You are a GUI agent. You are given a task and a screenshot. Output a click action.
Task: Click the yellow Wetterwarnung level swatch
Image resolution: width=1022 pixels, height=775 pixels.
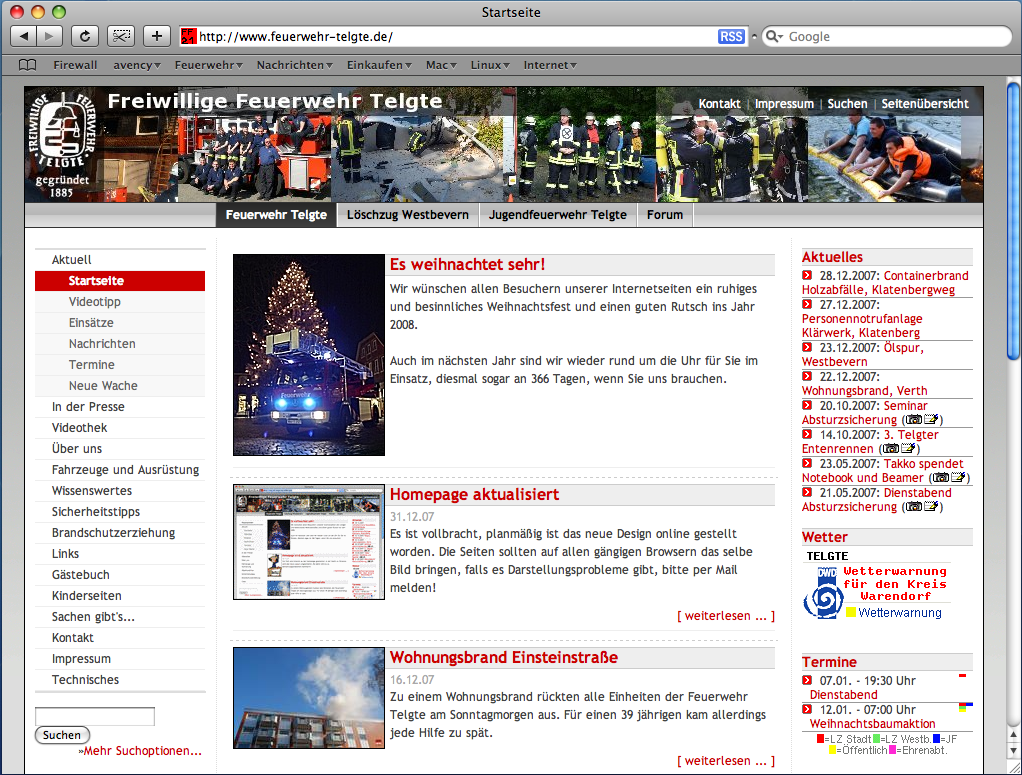click(x=851, y=613)
